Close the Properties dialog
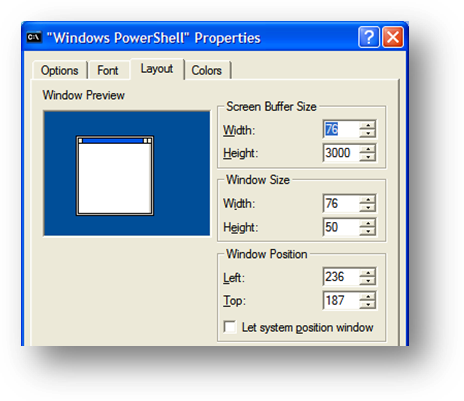Screen dimensions: 464x401 click(x=393, y=37)
